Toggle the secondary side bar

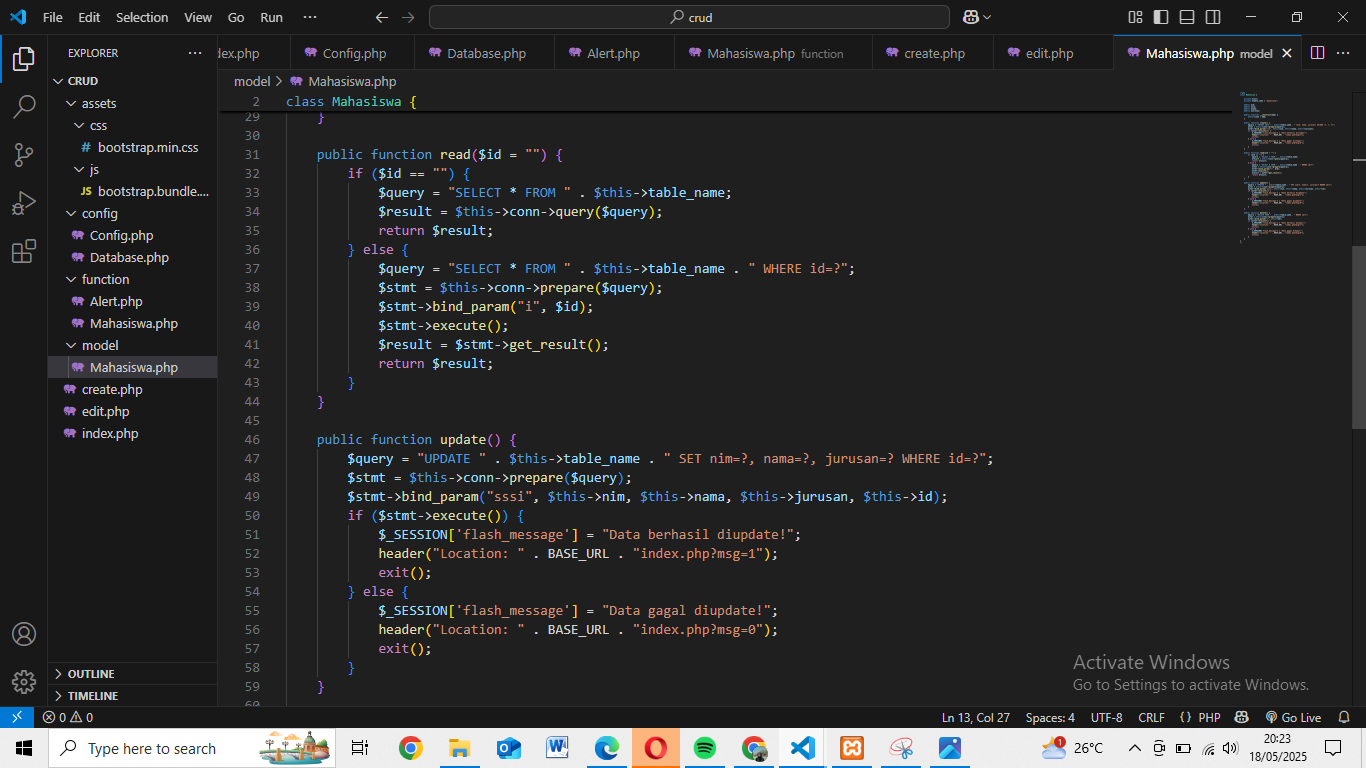pos(1212,17)
